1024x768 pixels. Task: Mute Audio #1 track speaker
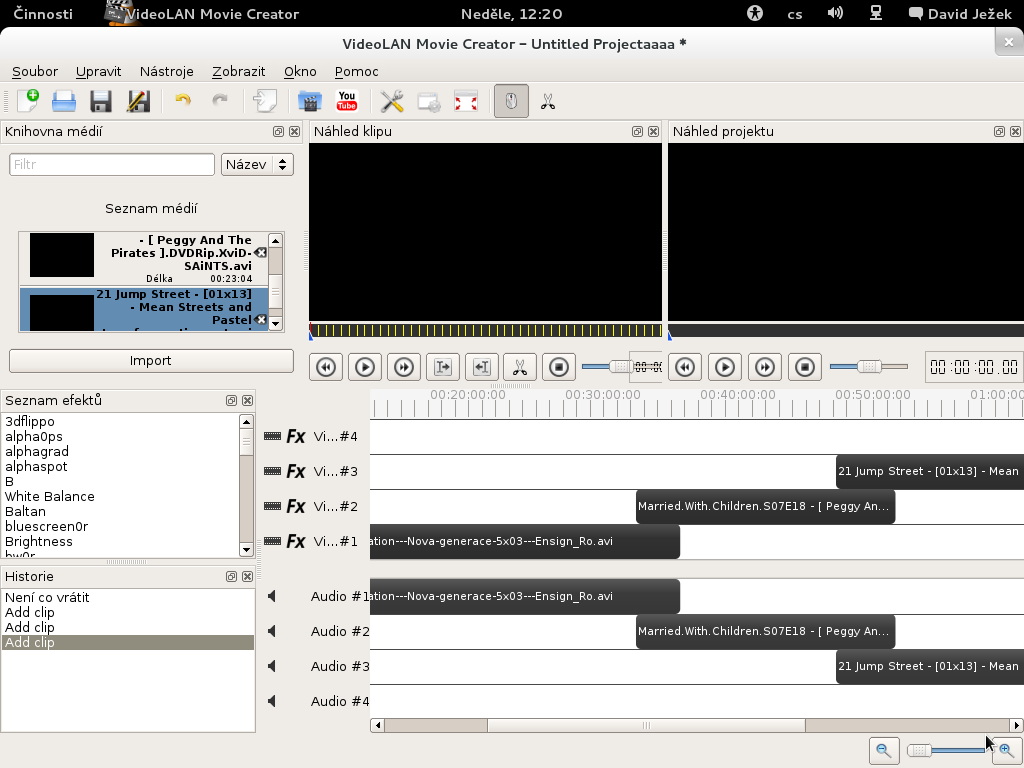point(272,596)
